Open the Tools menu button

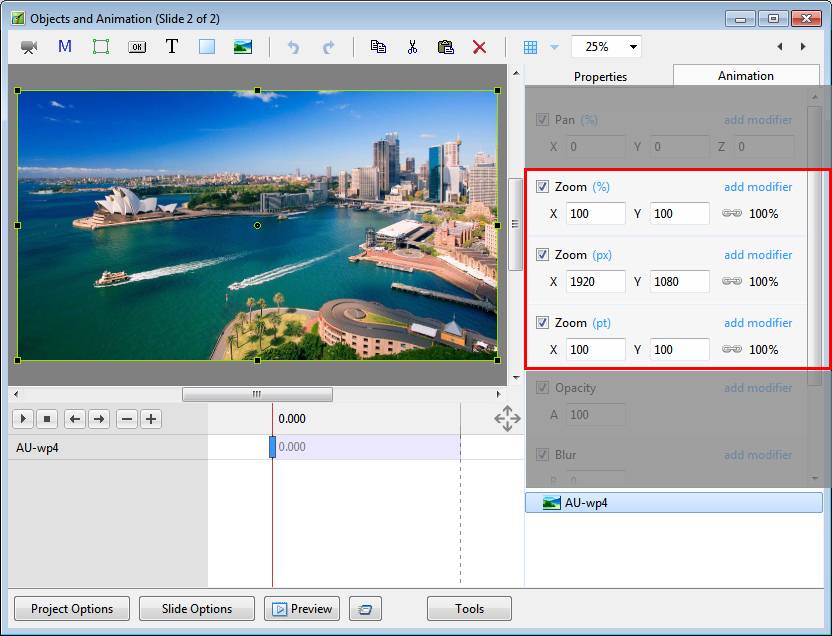point(469,608)
